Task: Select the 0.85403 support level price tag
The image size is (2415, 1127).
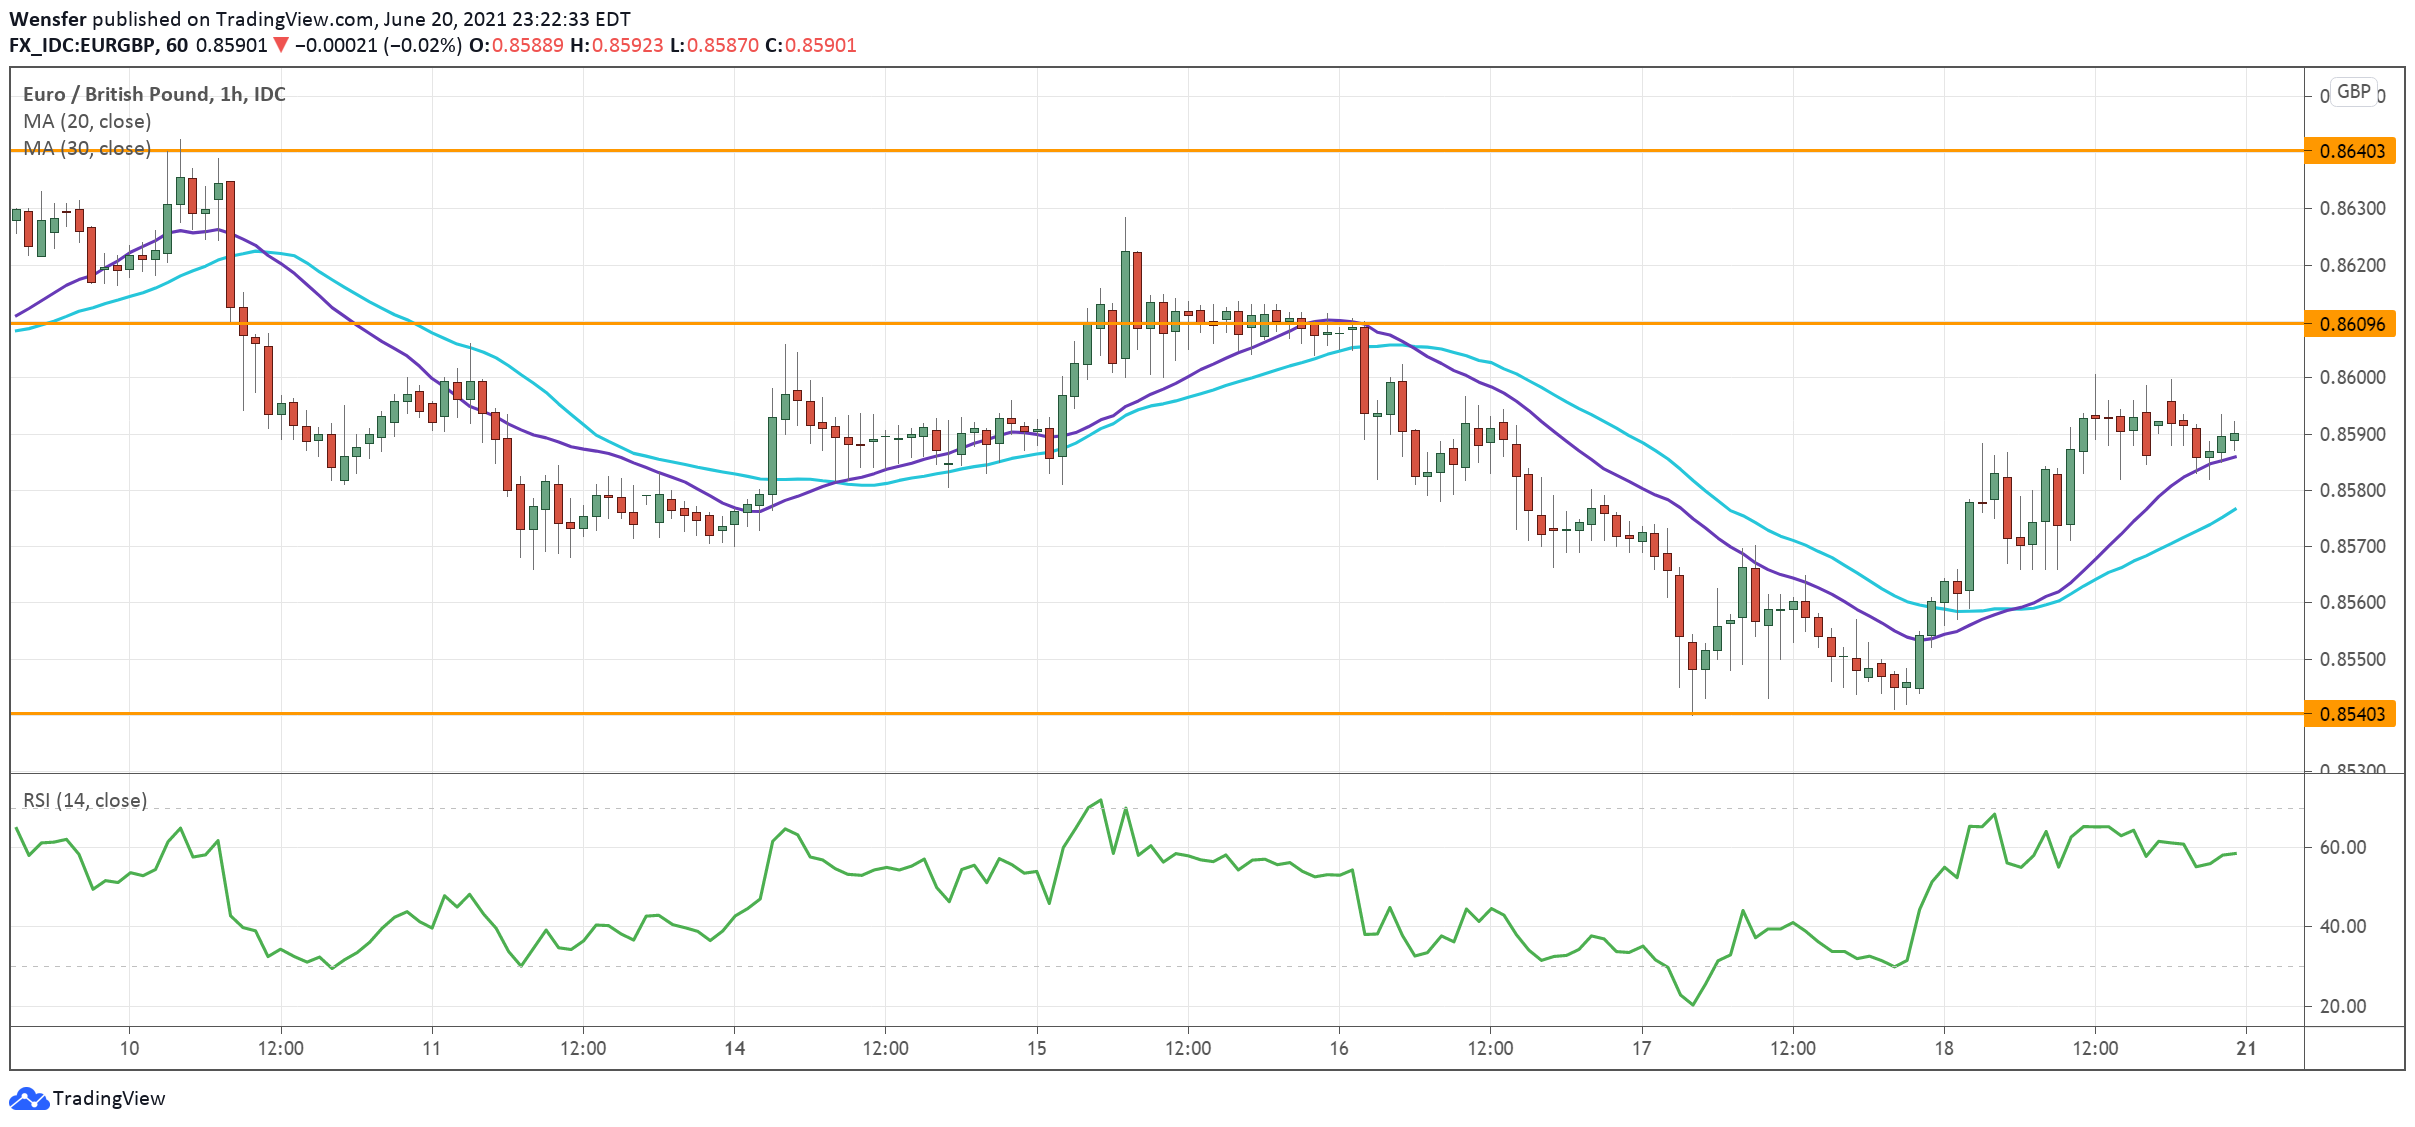Action: pos(2351,714)
